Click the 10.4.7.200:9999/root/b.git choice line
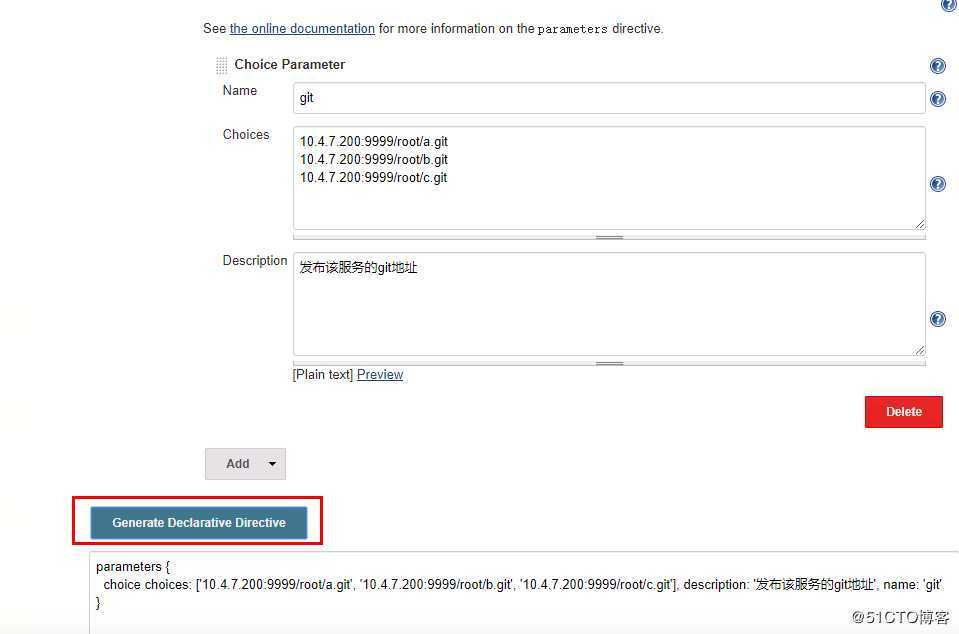This screenshot has width=959, height=634. point(374,160)
